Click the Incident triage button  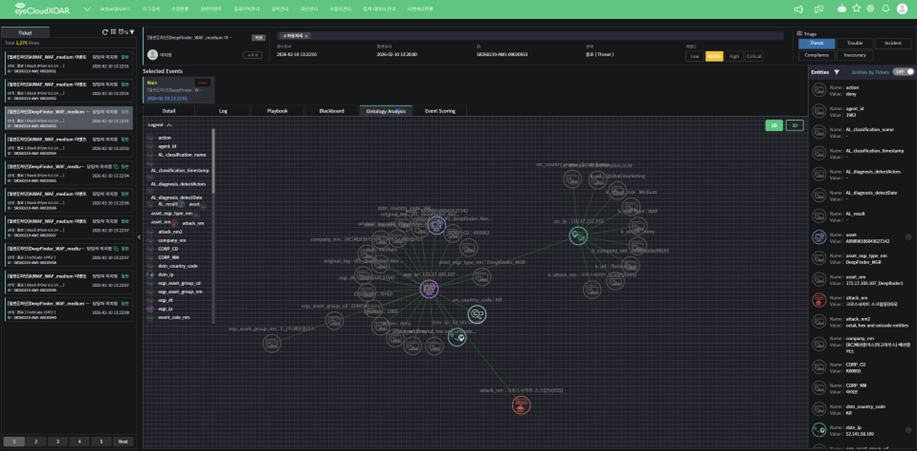893,43
